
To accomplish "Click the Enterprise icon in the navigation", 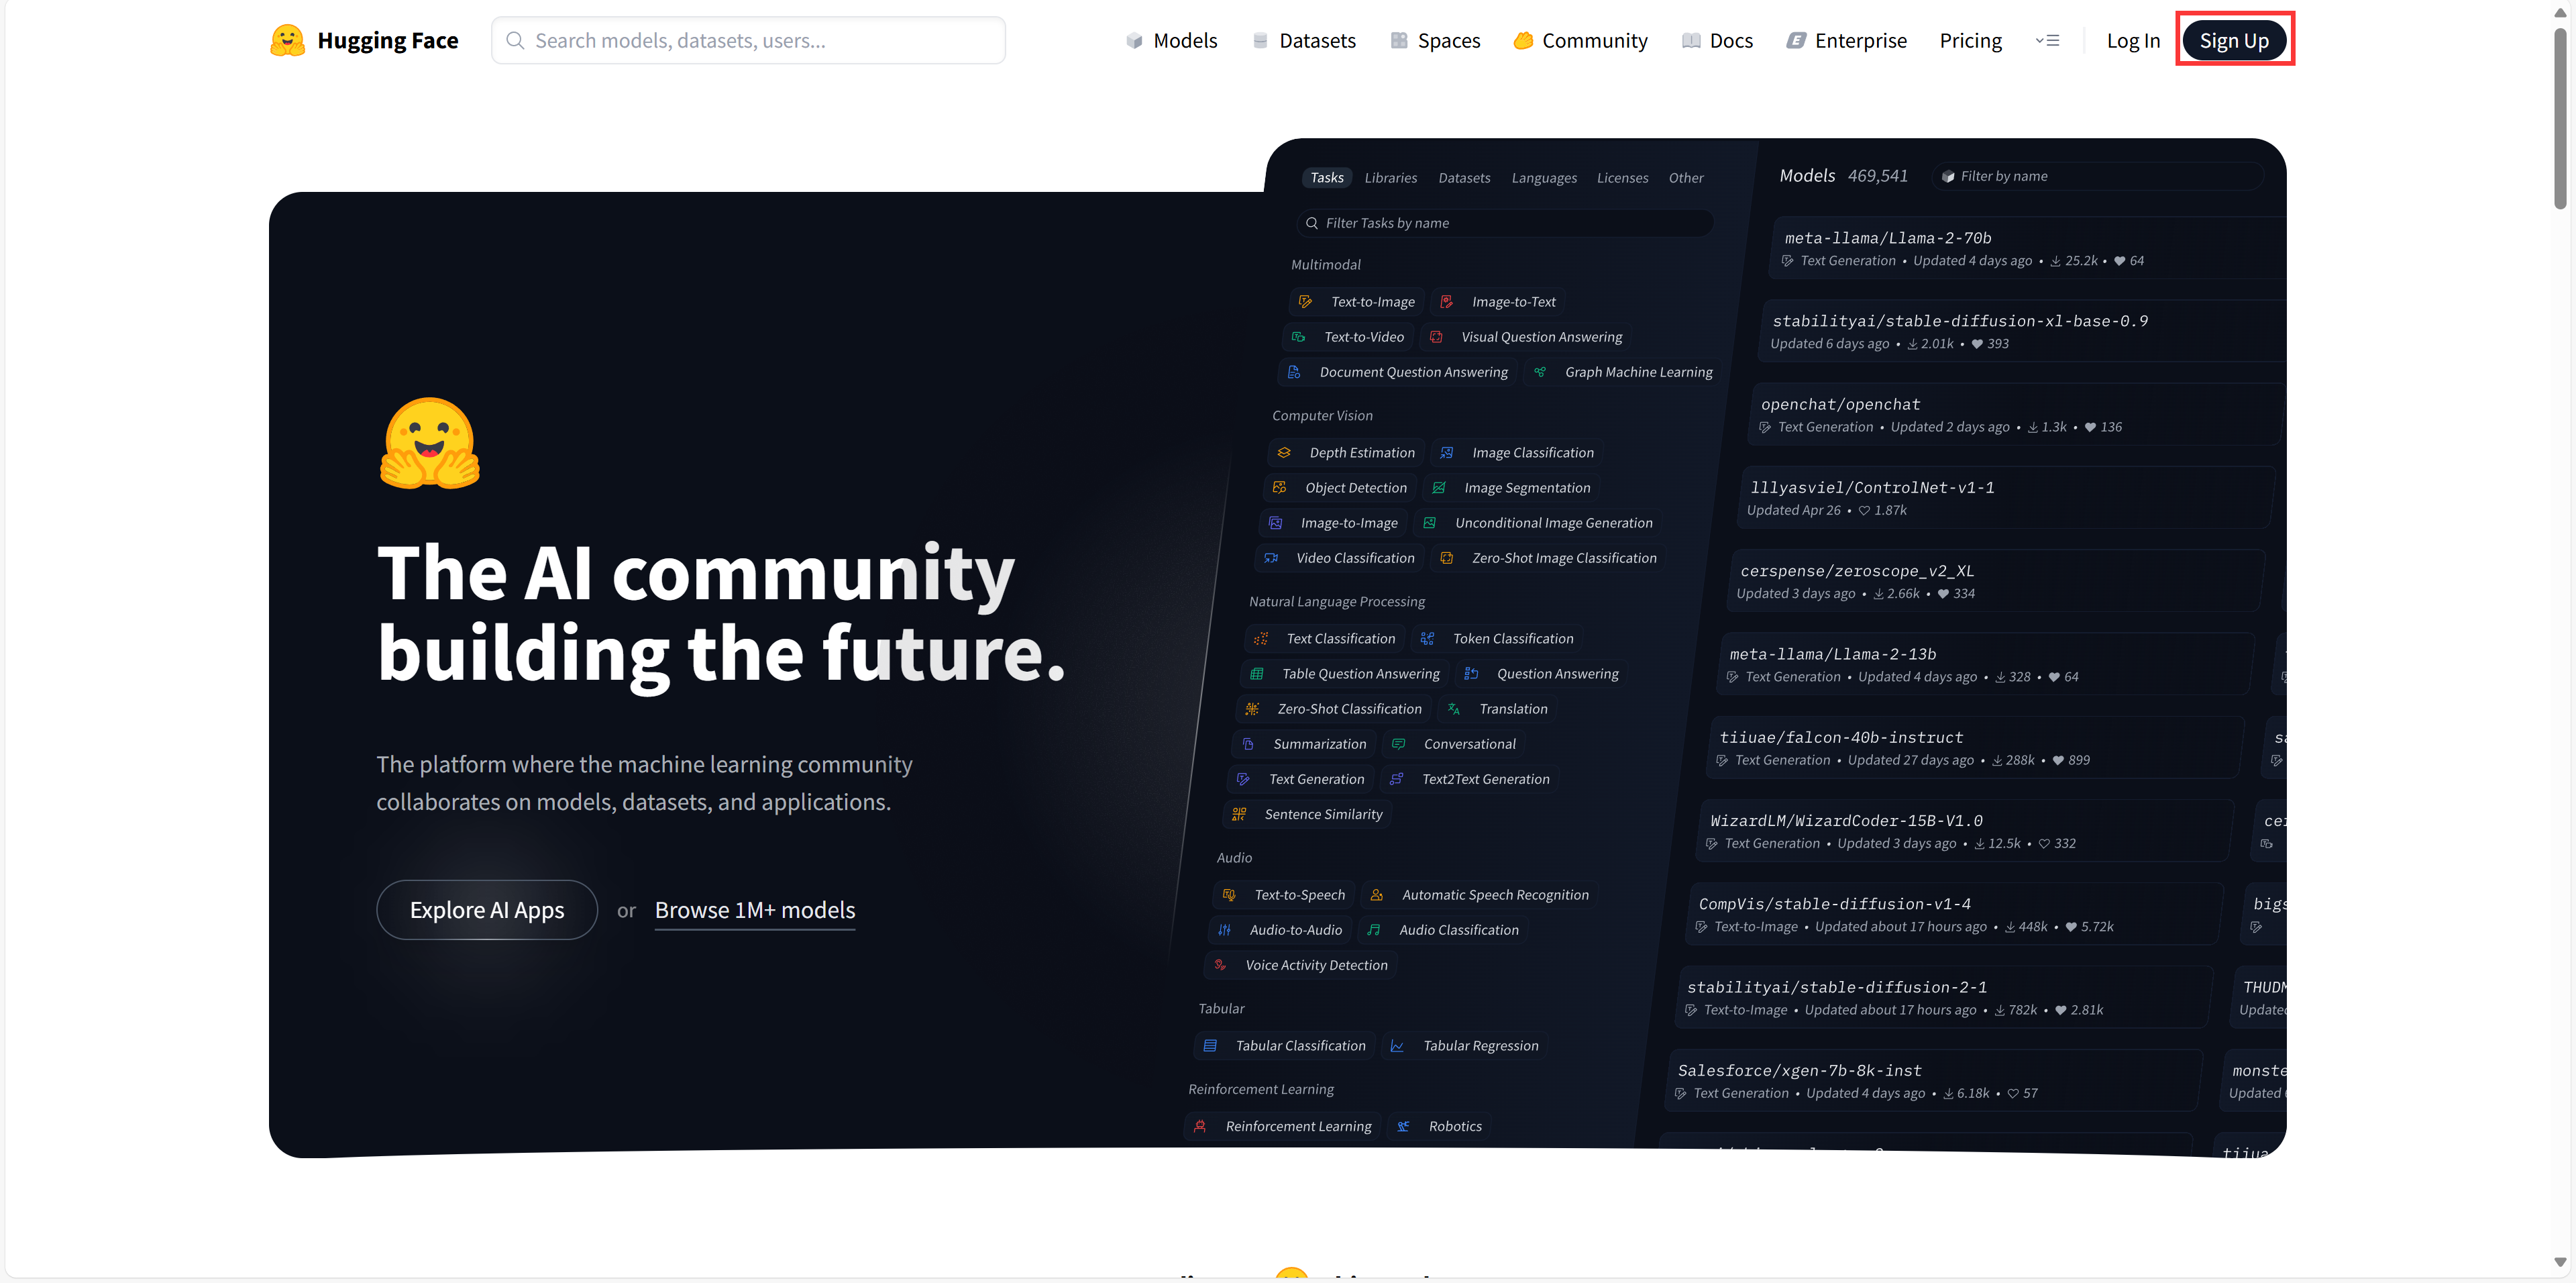I will point(1796,41).
